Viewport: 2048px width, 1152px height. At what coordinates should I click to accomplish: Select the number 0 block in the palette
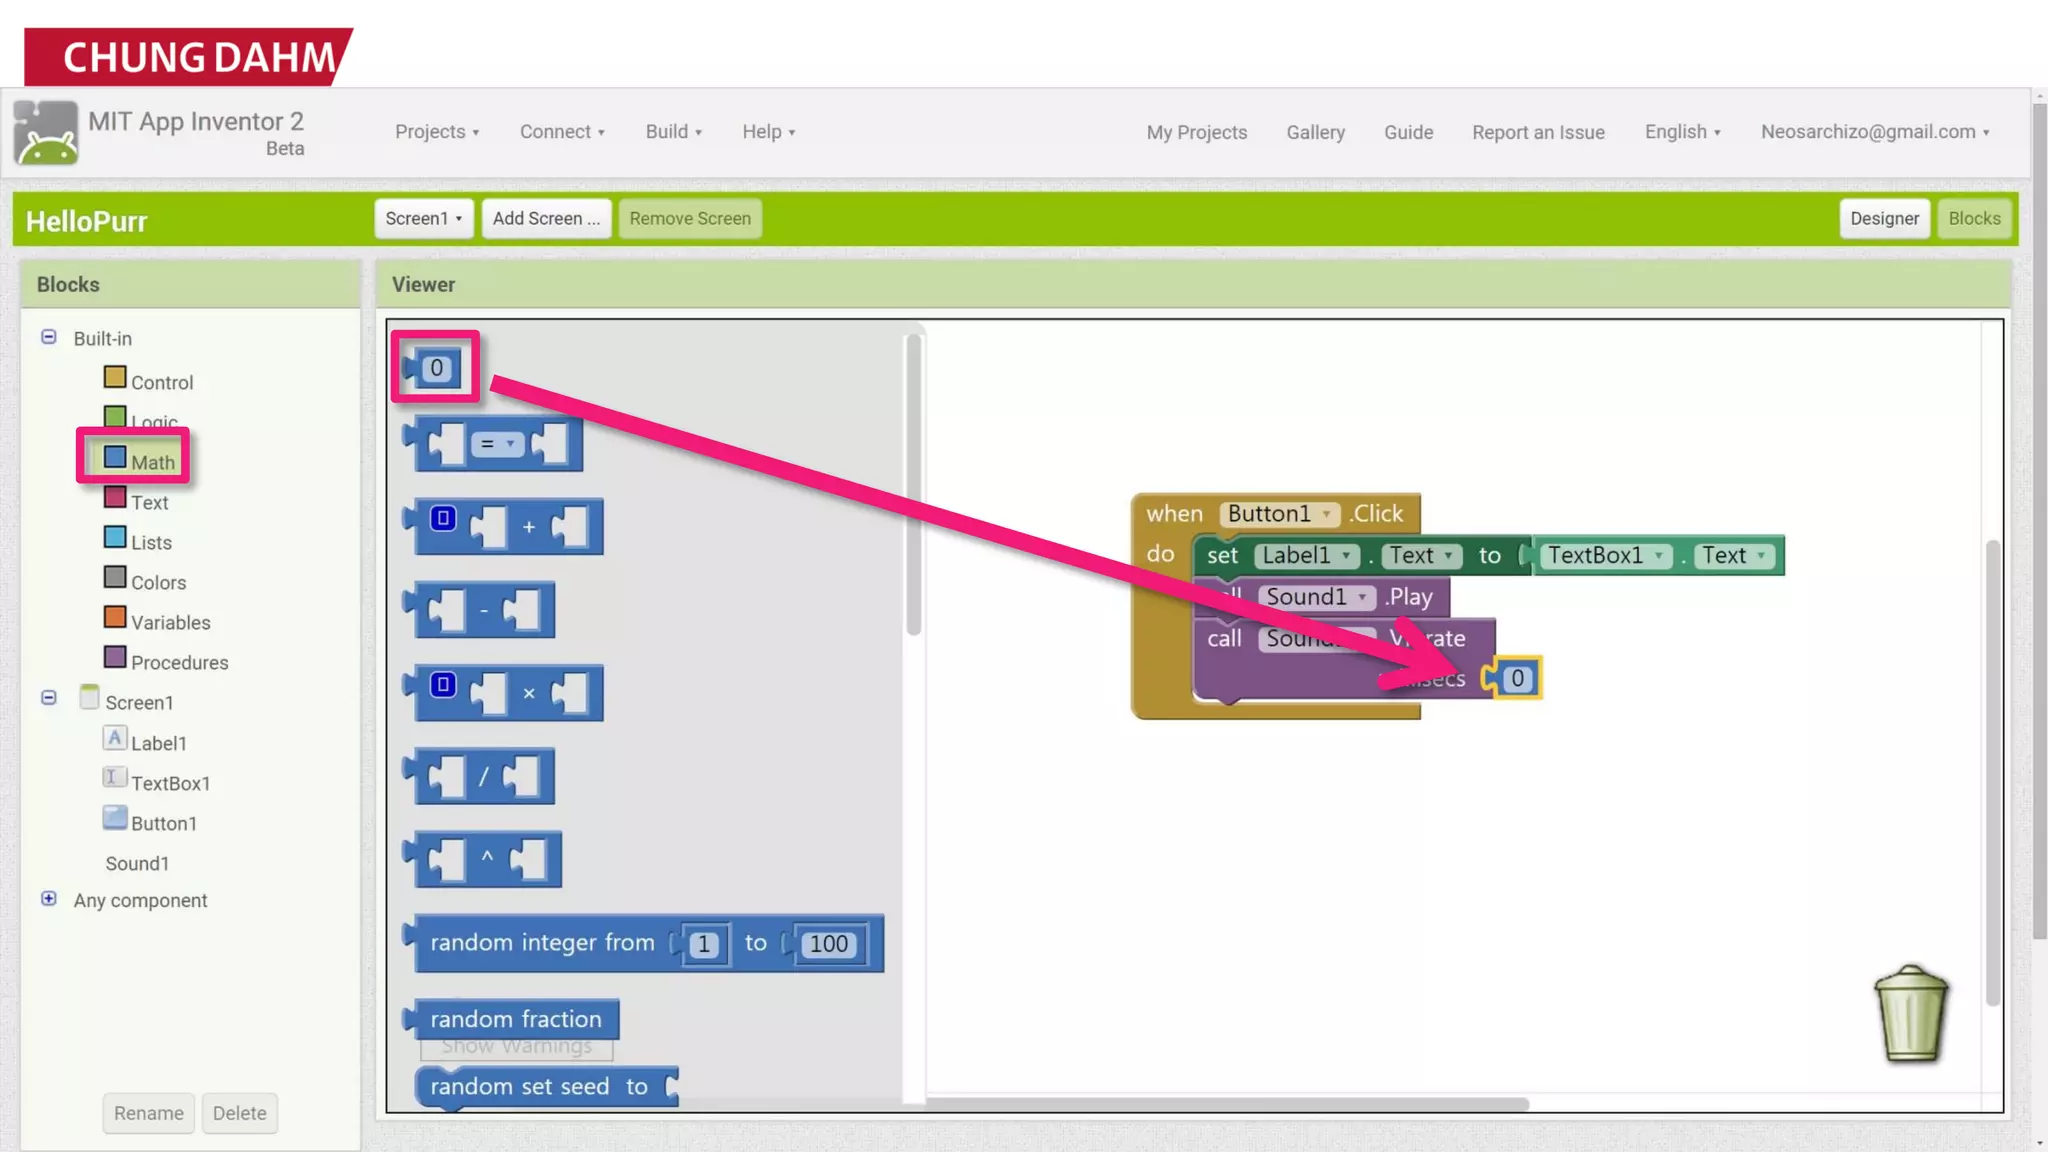click(436, 368)
